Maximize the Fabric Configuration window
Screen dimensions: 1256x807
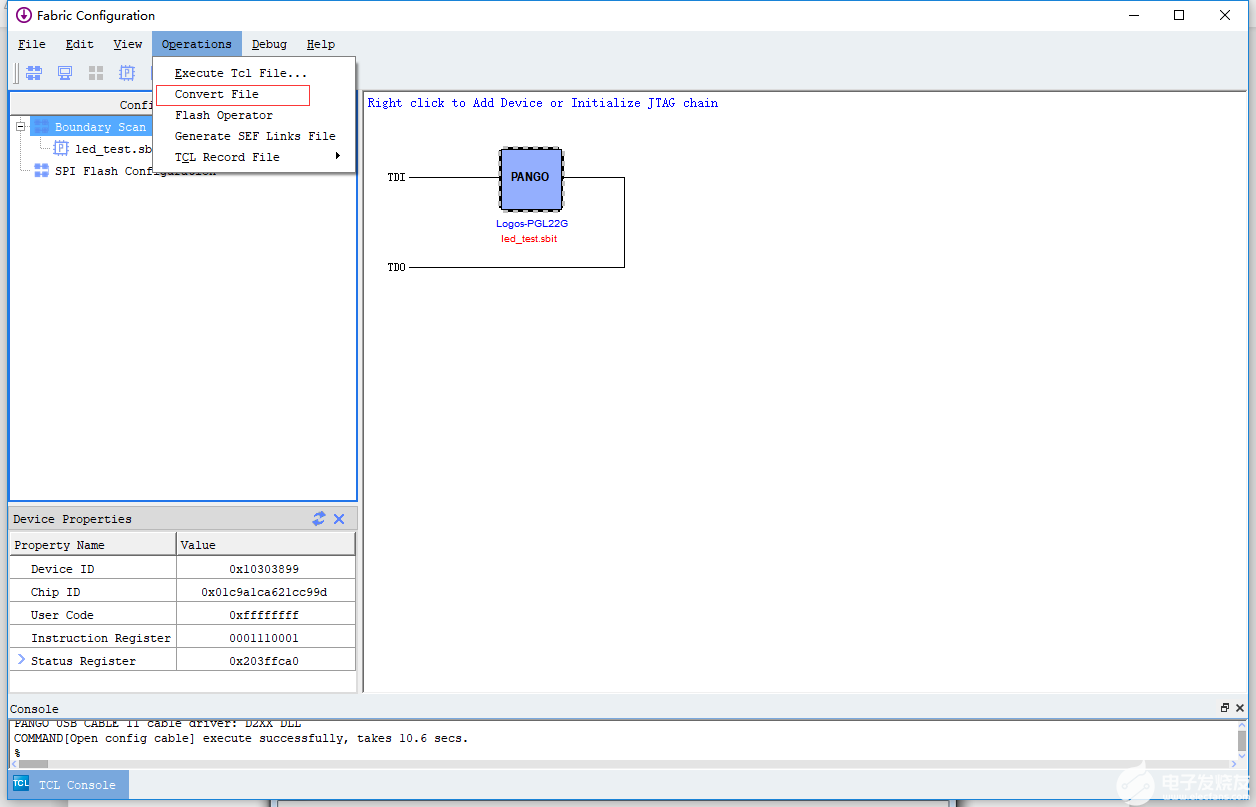point(1179,15)
